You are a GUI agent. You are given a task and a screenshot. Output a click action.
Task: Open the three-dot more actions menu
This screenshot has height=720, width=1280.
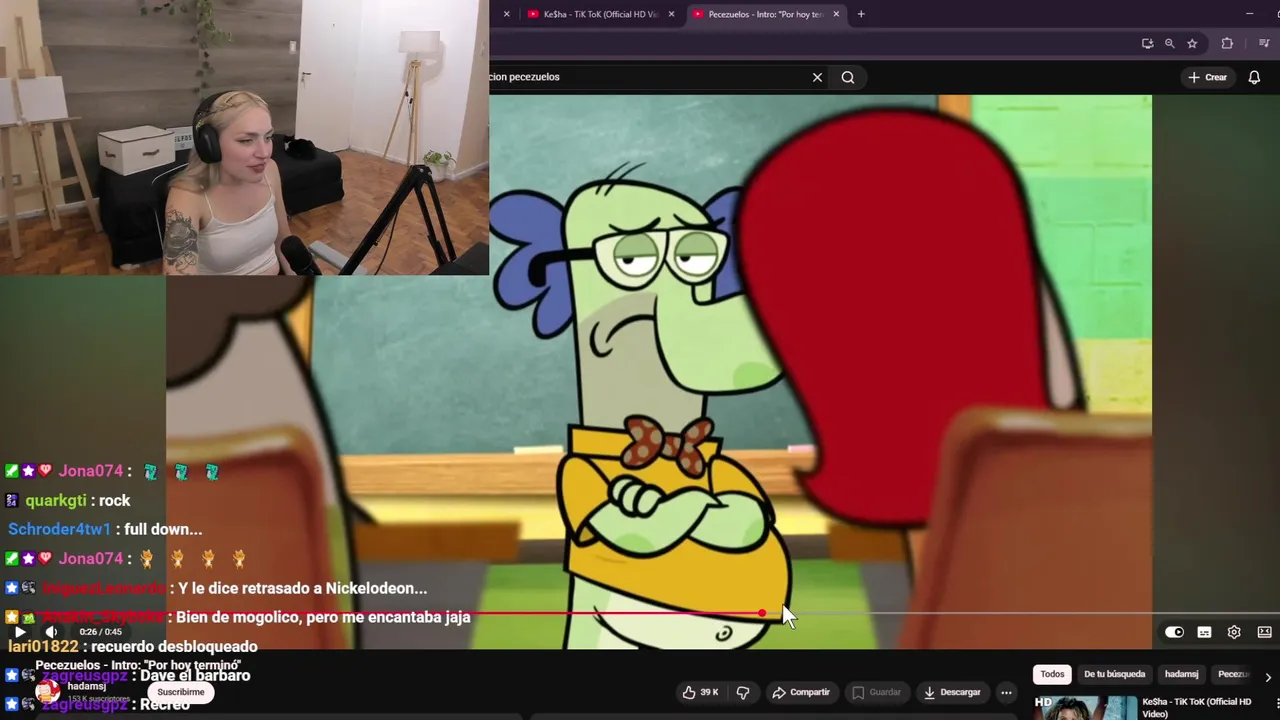(x=1006, y=692)
